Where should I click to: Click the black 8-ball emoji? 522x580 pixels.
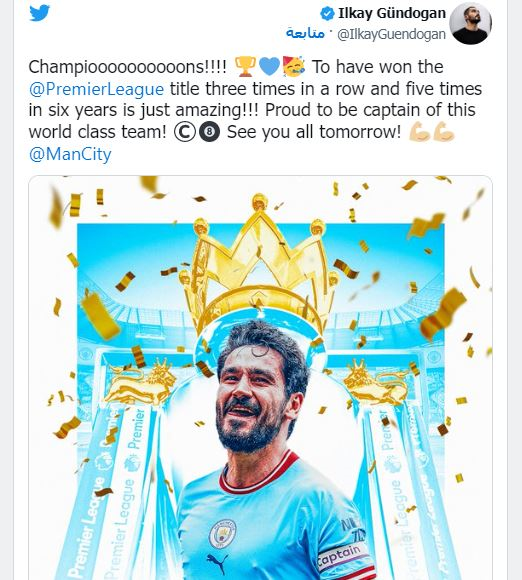point(209,132)
